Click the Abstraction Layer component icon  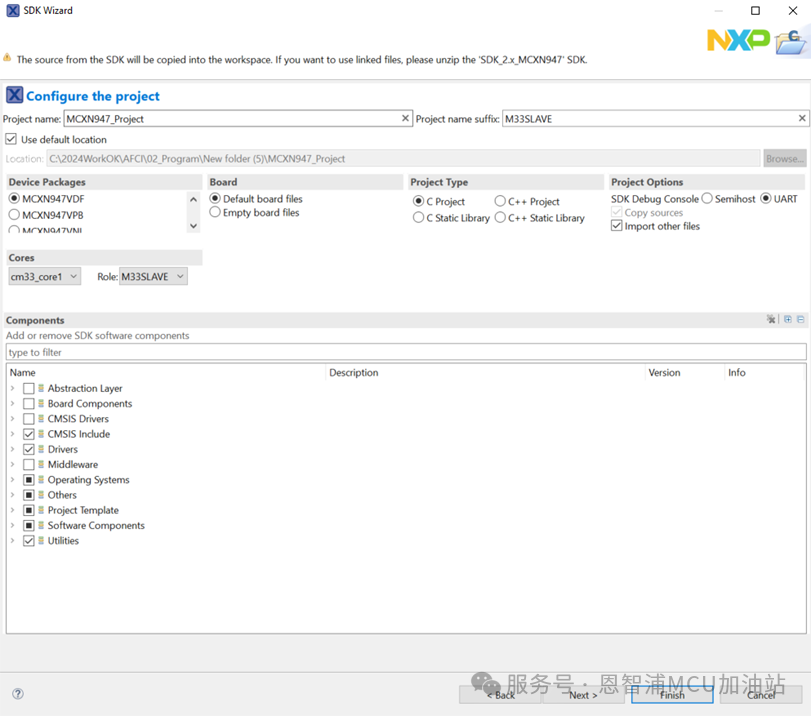(41, 388)
